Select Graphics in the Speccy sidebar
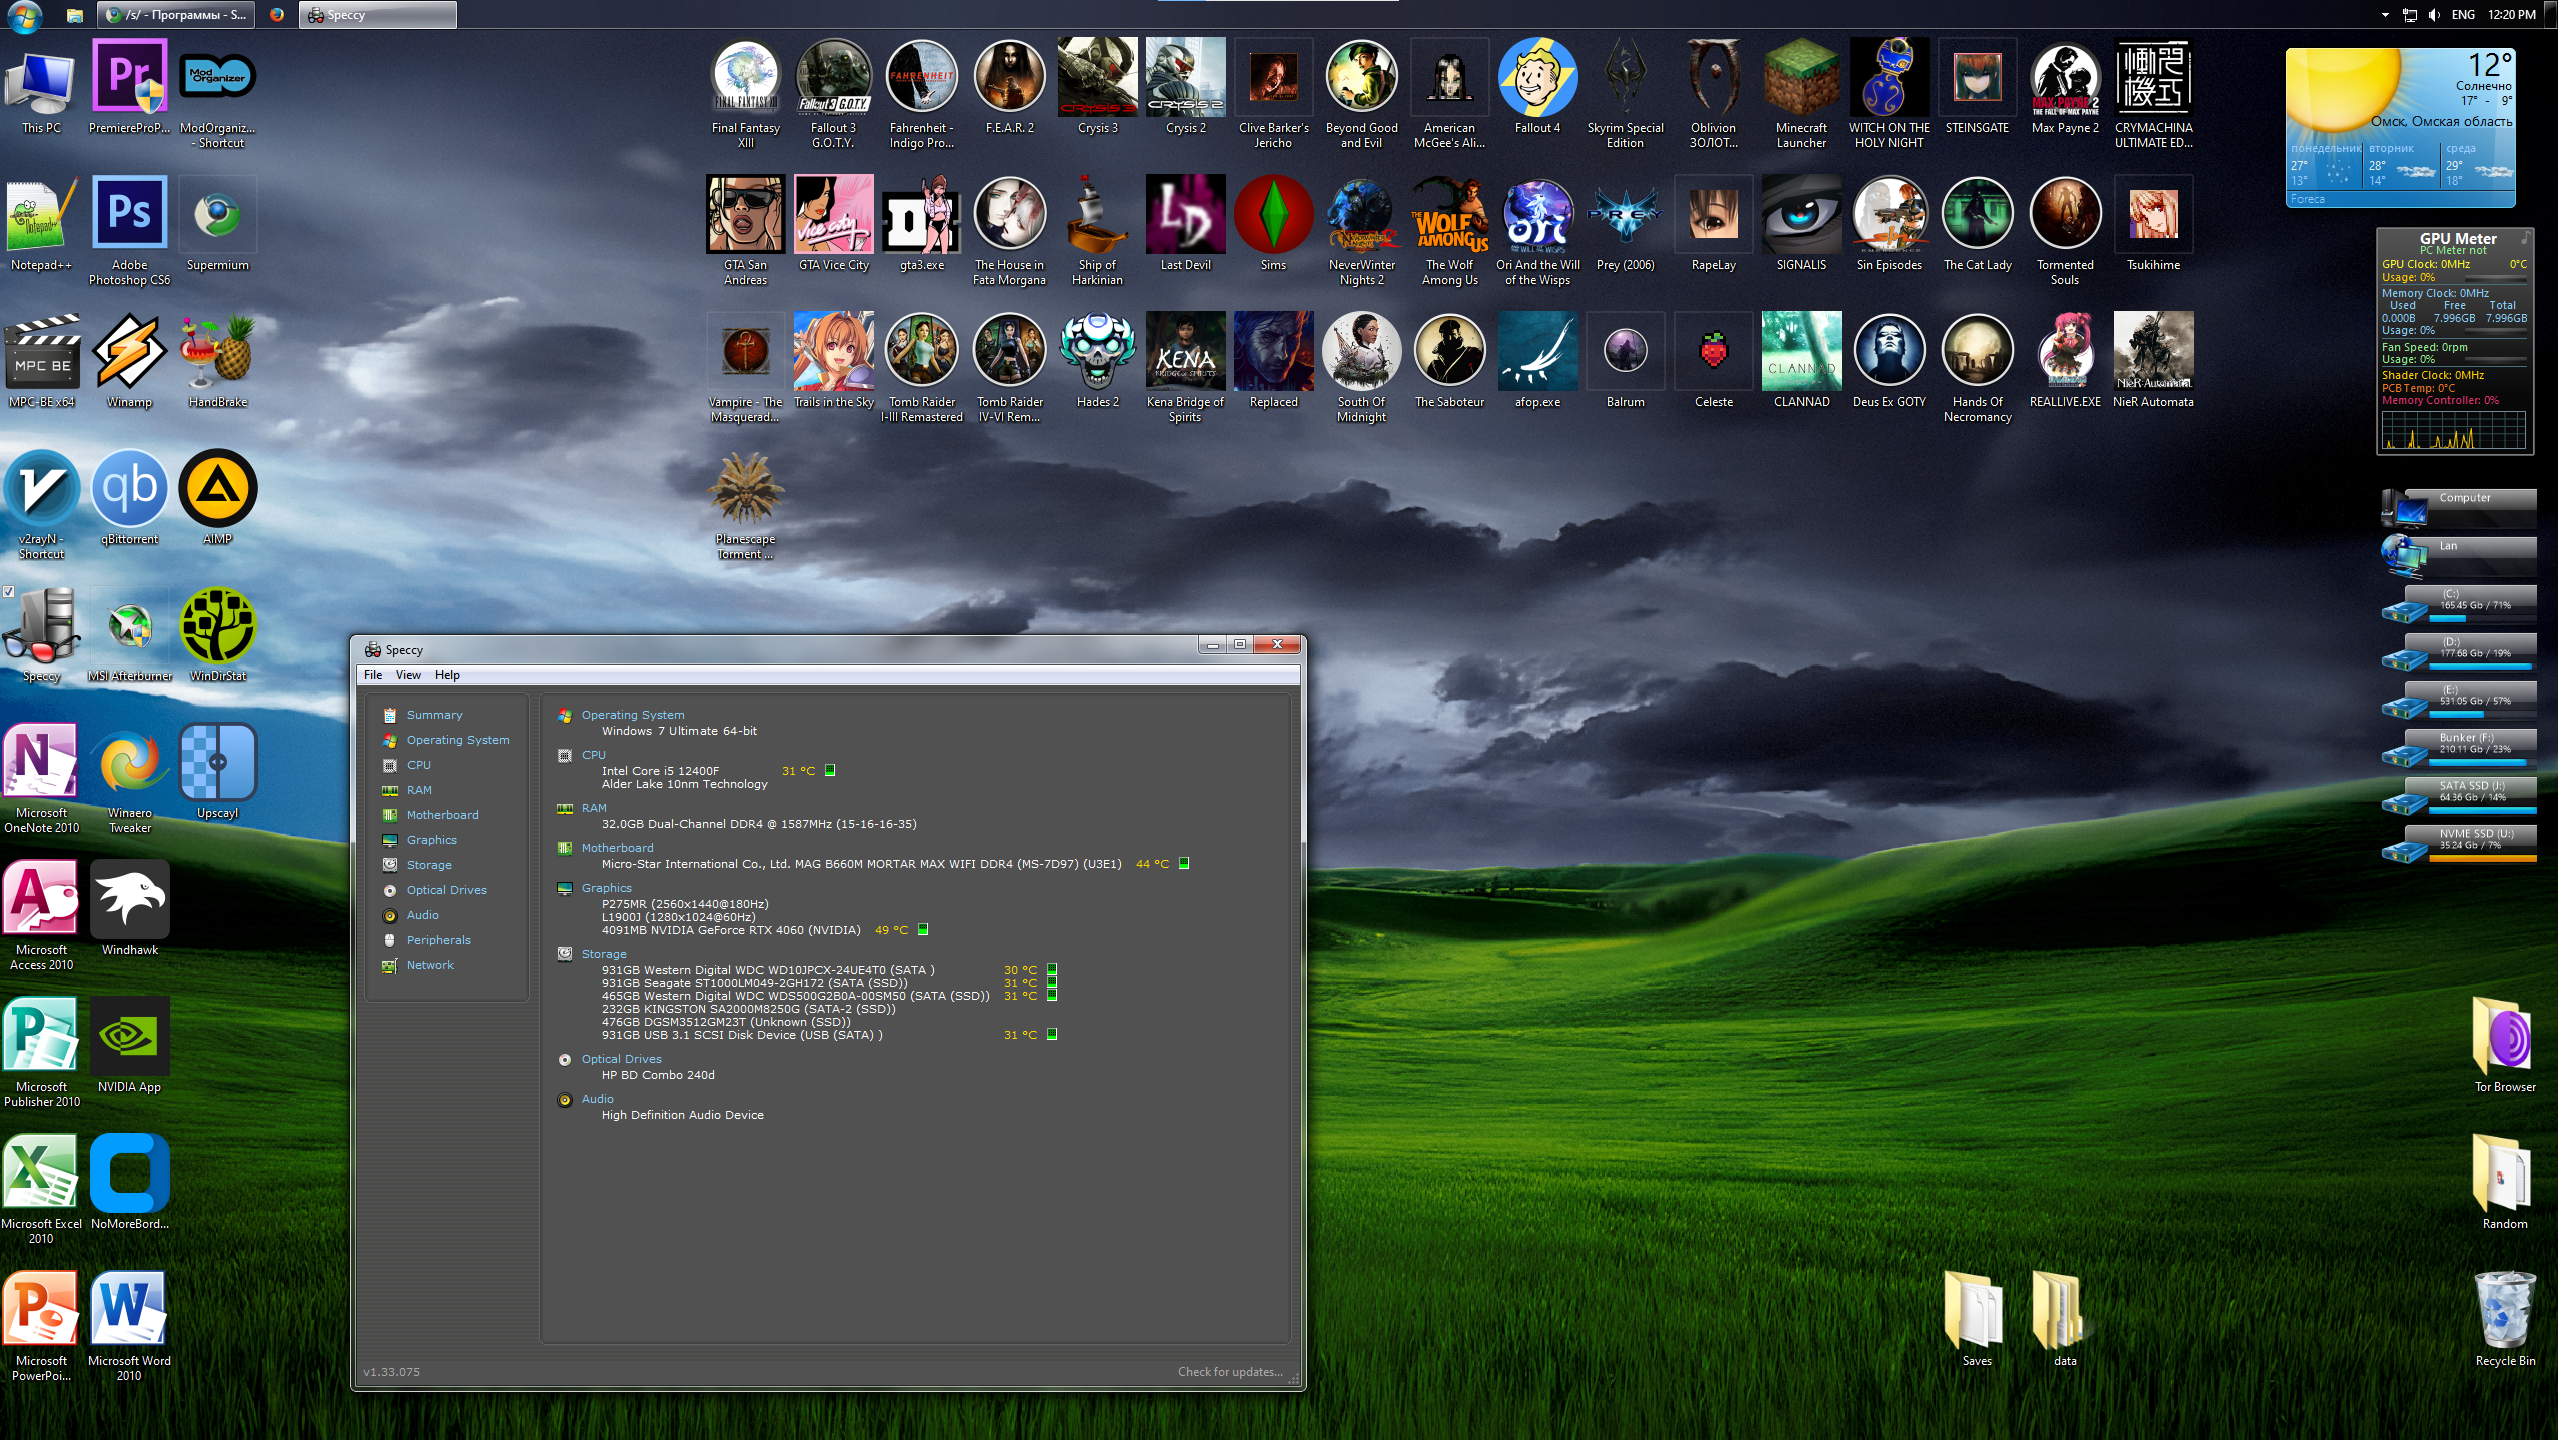Image resolution: width=2558 pixels, height=1440 pixels. click(x=431, y=840)
